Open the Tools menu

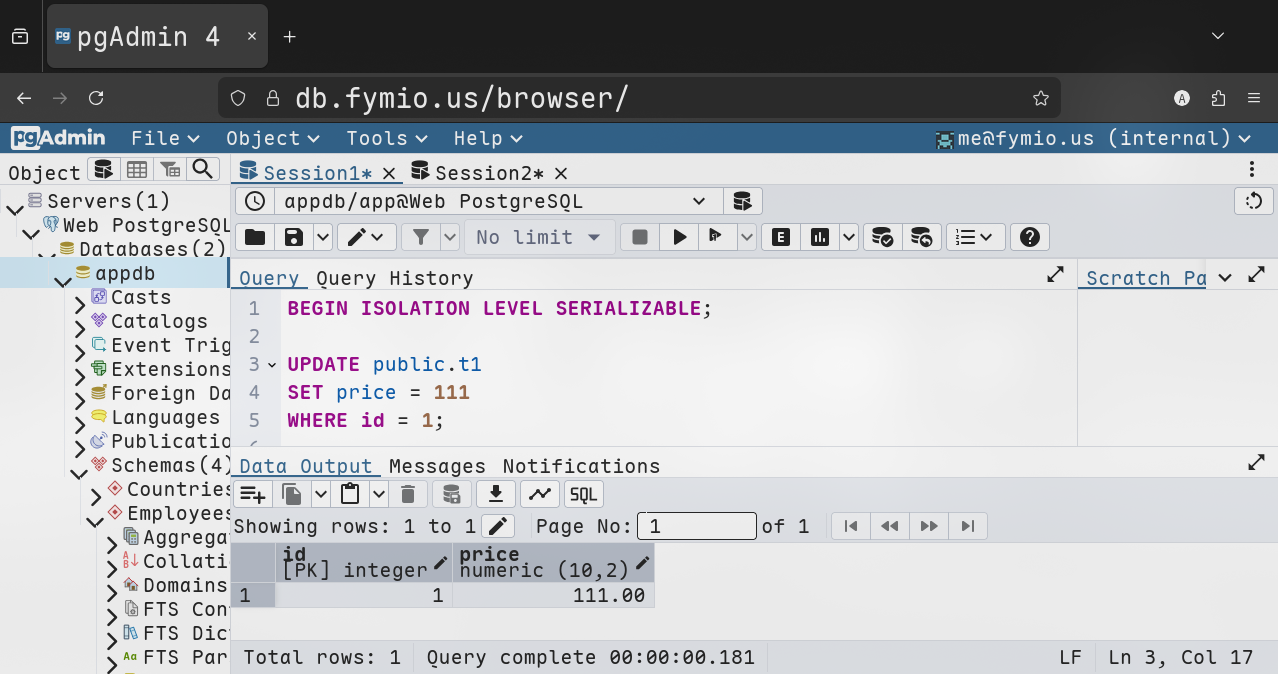[386, 138]
